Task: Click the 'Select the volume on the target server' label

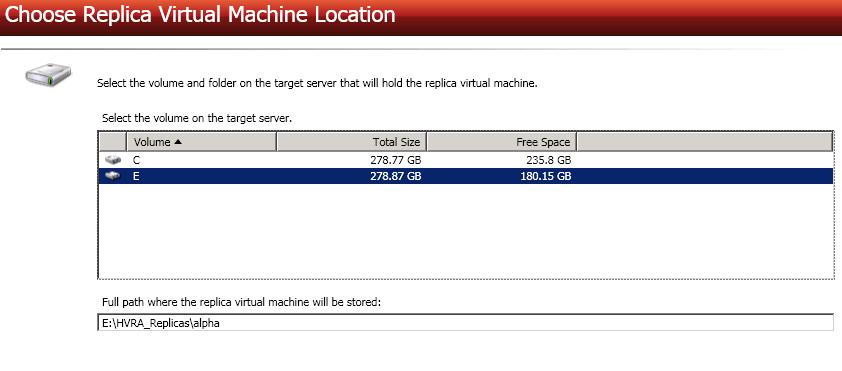Action: (x=197, y=118)
